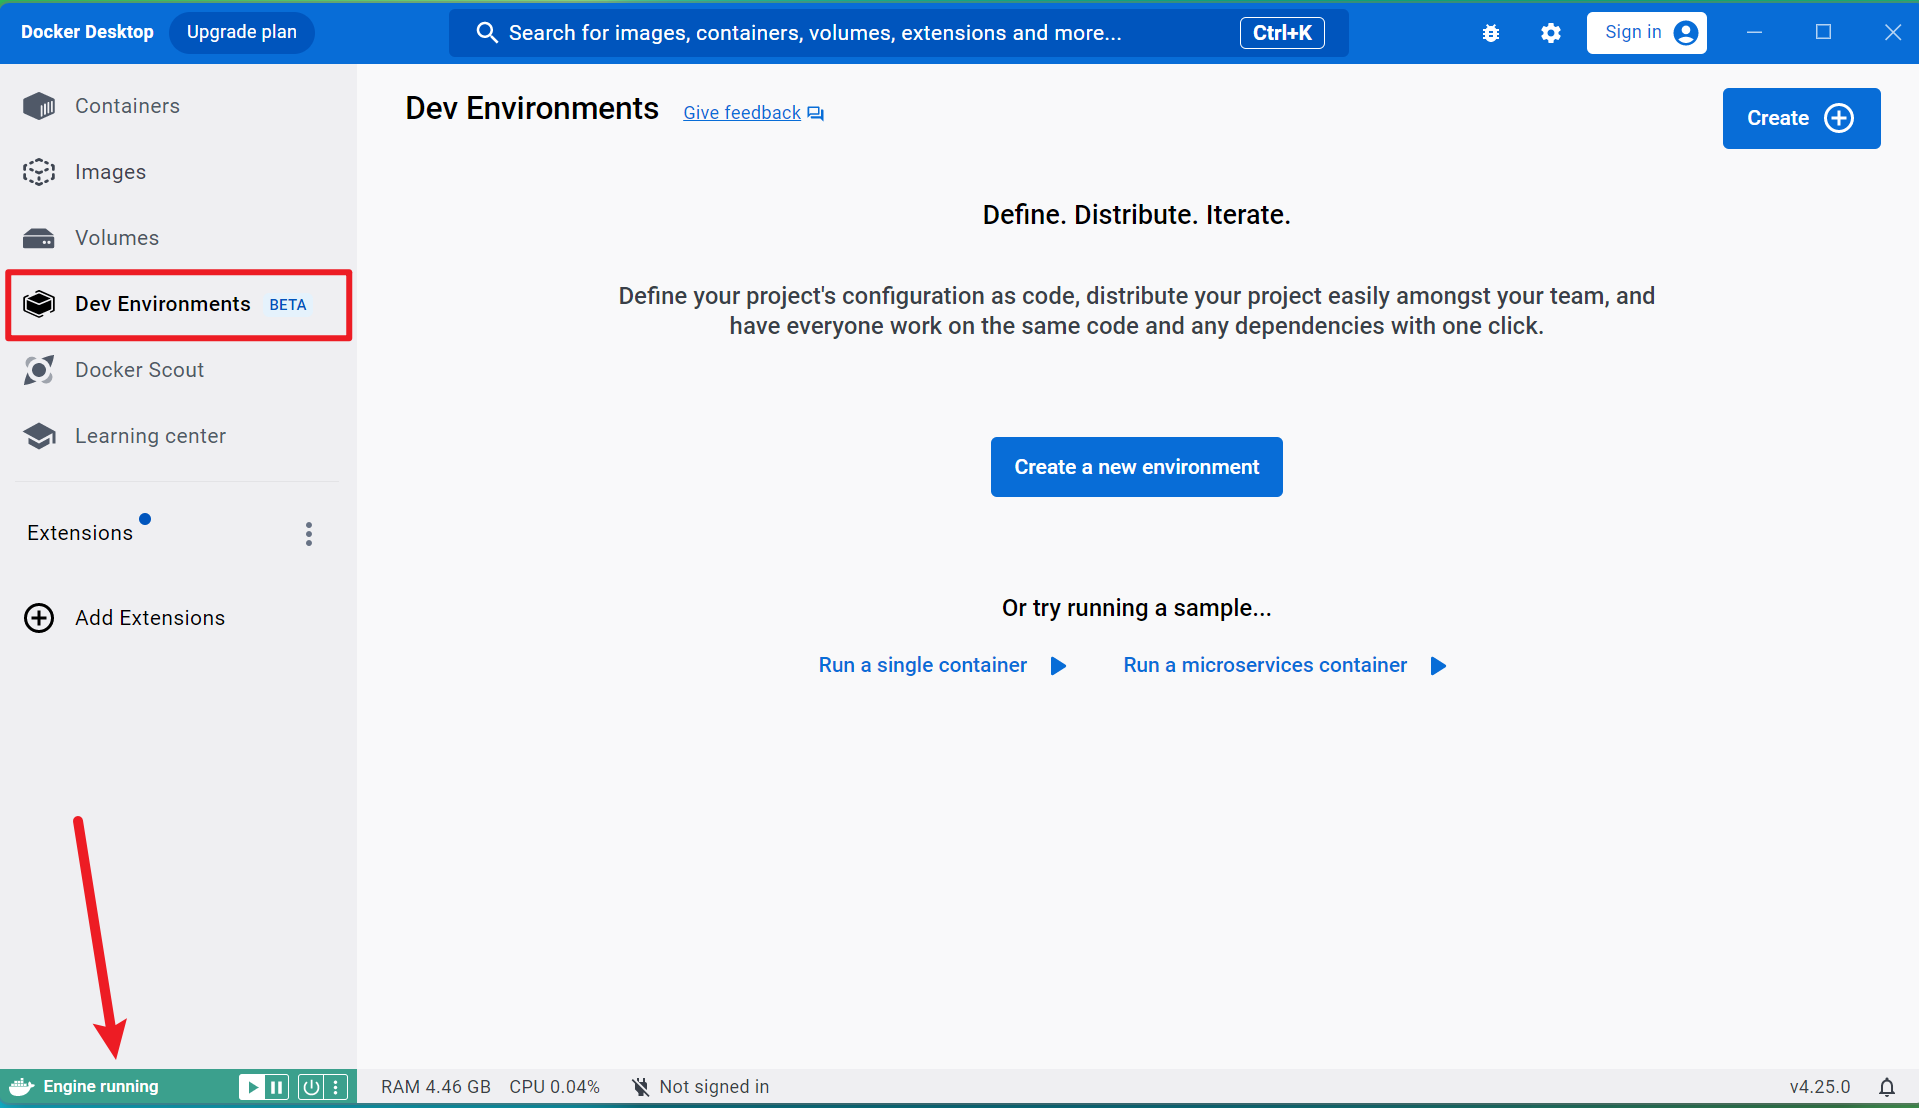
Task: Click play arrow next to single container
Action: pos(1058,666)
